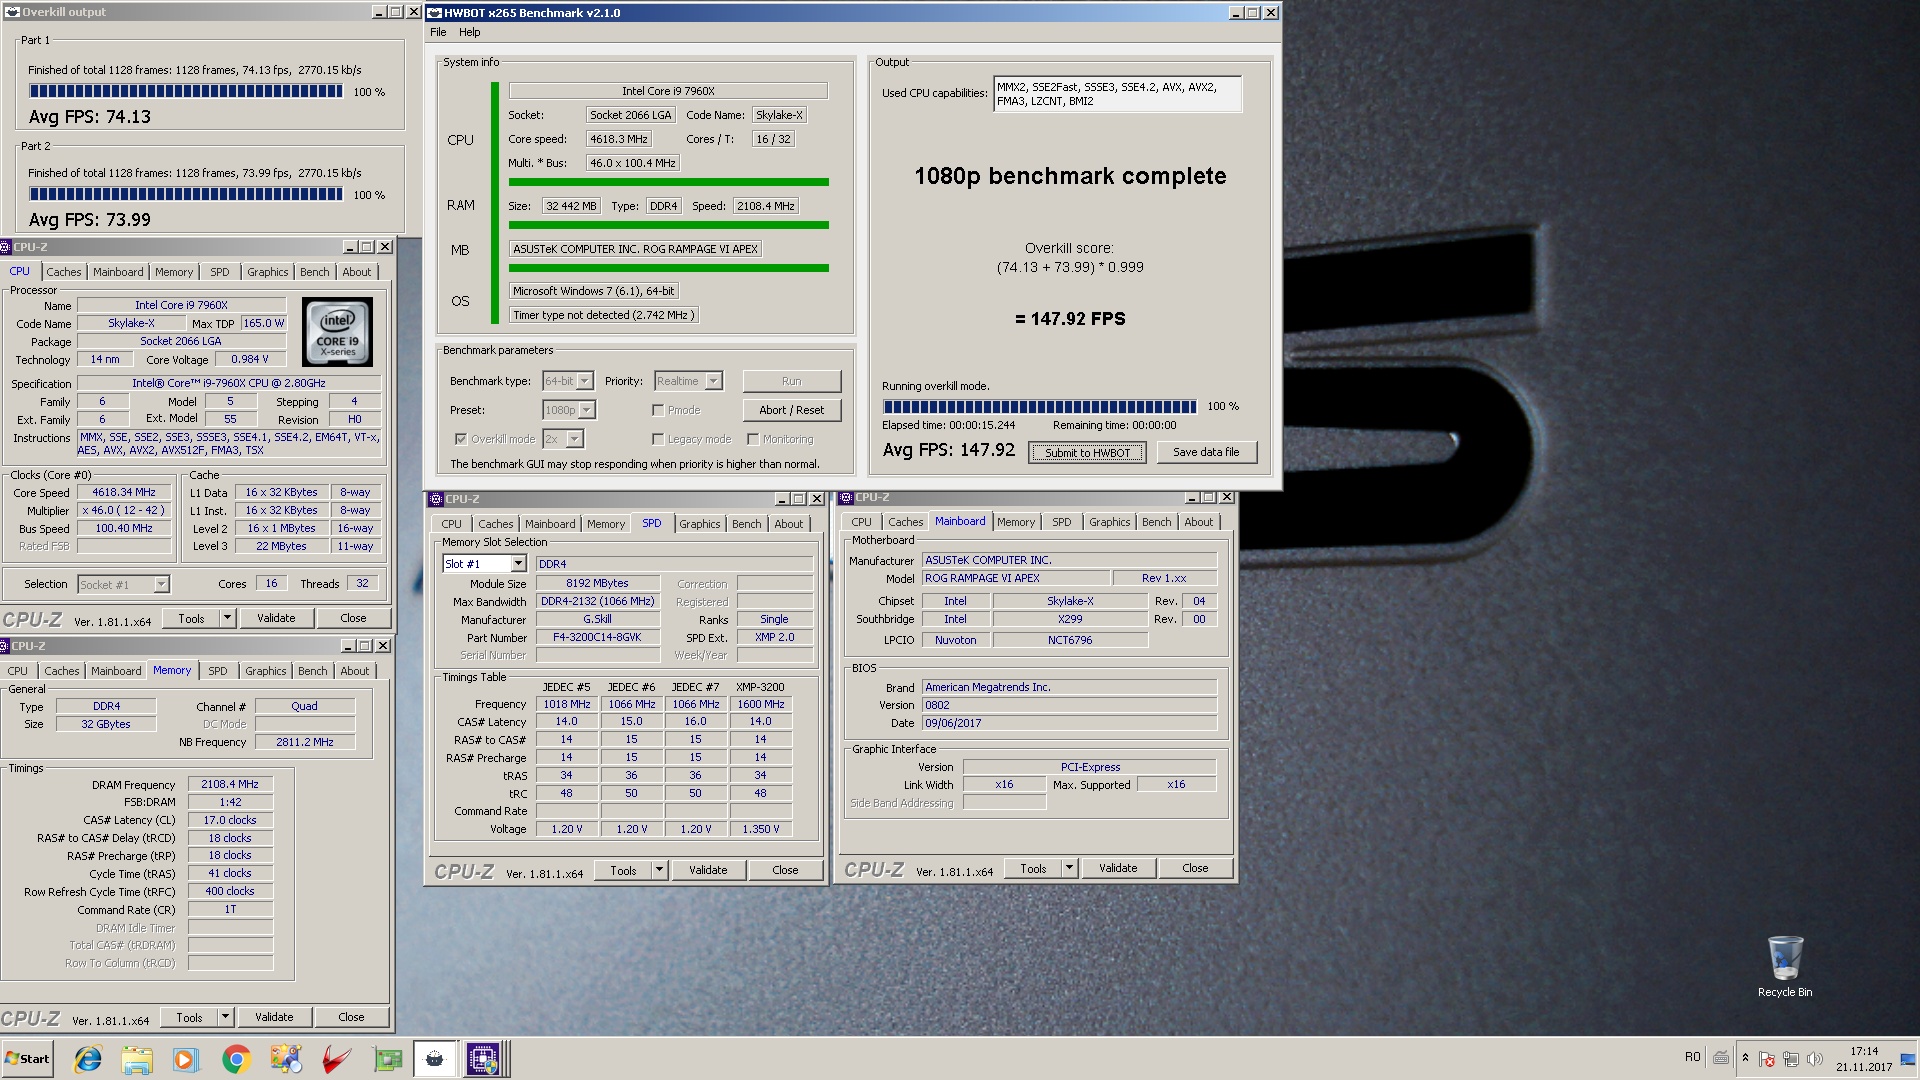Click the Run benchmark button
This screenshot has height=1080, width=1920.
coord(792,381)
